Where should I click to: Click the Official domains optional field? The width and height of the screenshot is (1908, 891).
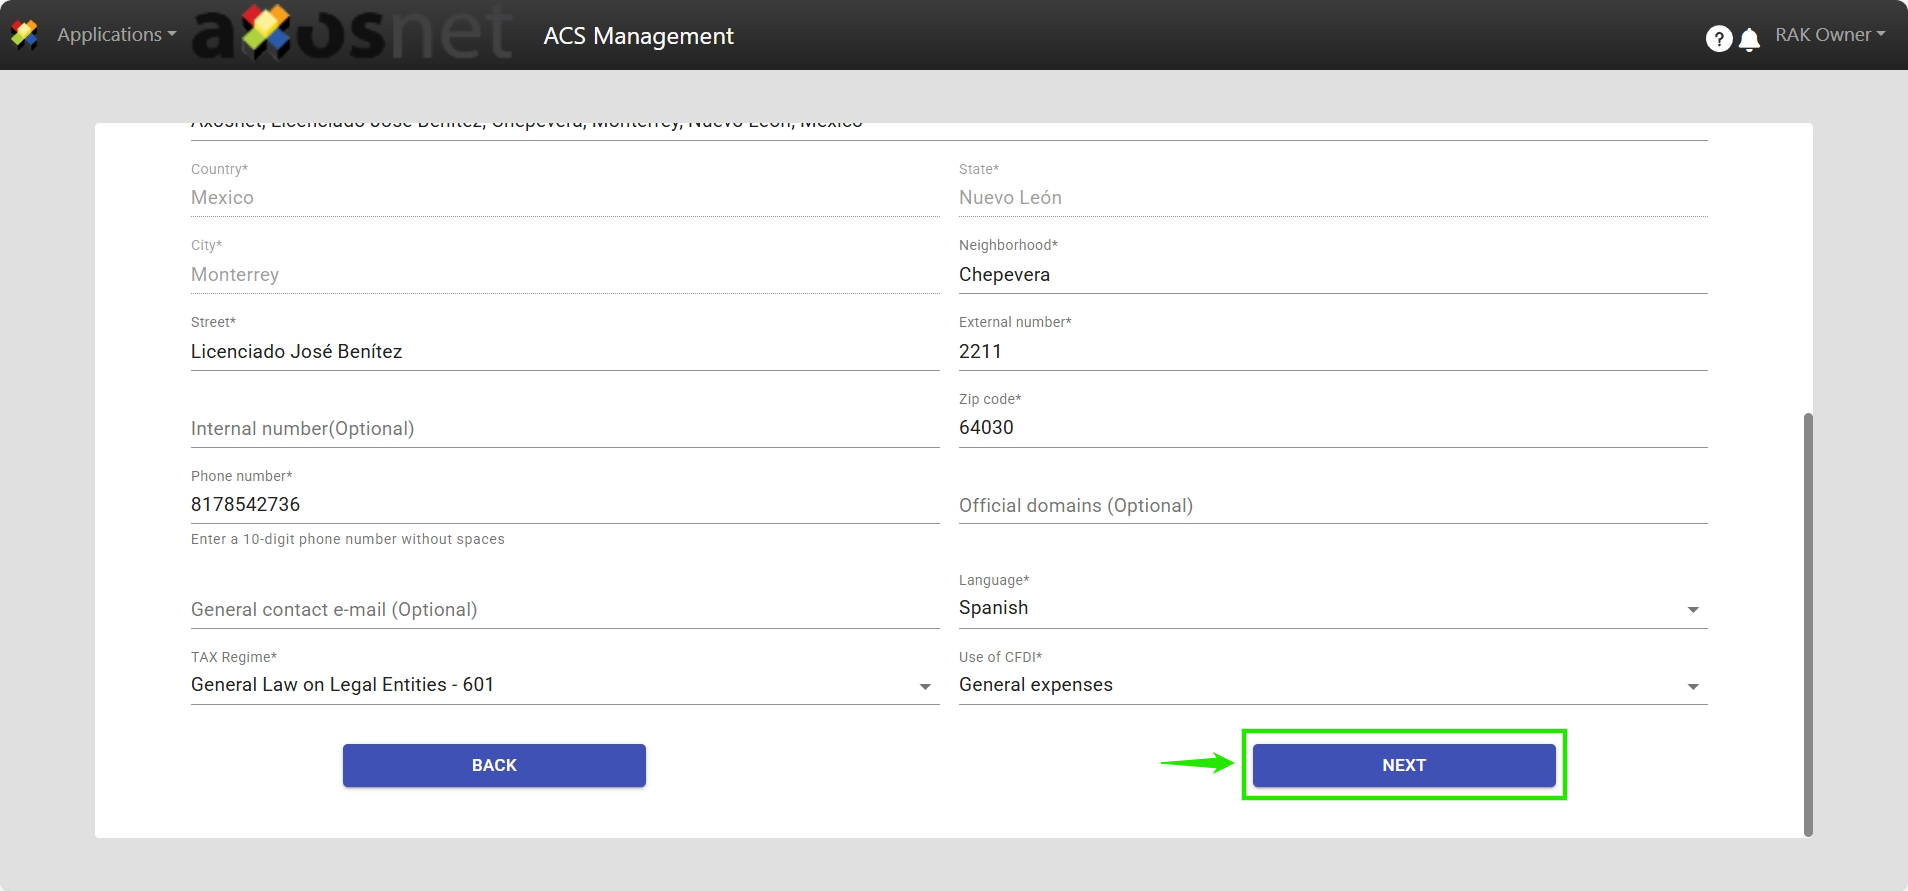(x=1332, y=506)
